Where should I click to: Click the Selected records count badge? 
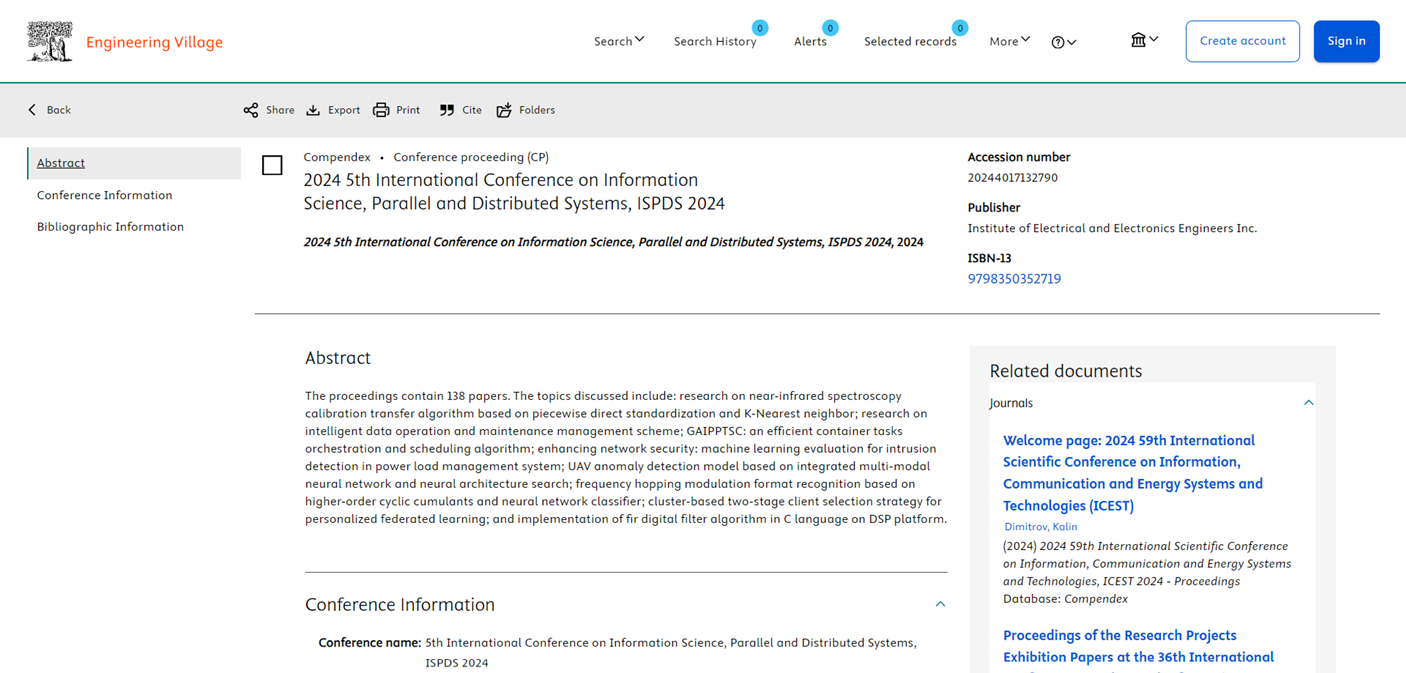click(x=960, y=28)
